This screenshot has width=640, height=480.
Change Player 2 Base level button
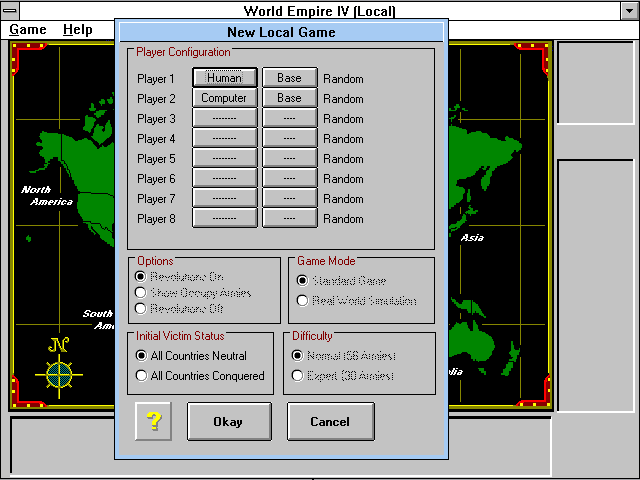pyautogui.click(x=290, y=98)
